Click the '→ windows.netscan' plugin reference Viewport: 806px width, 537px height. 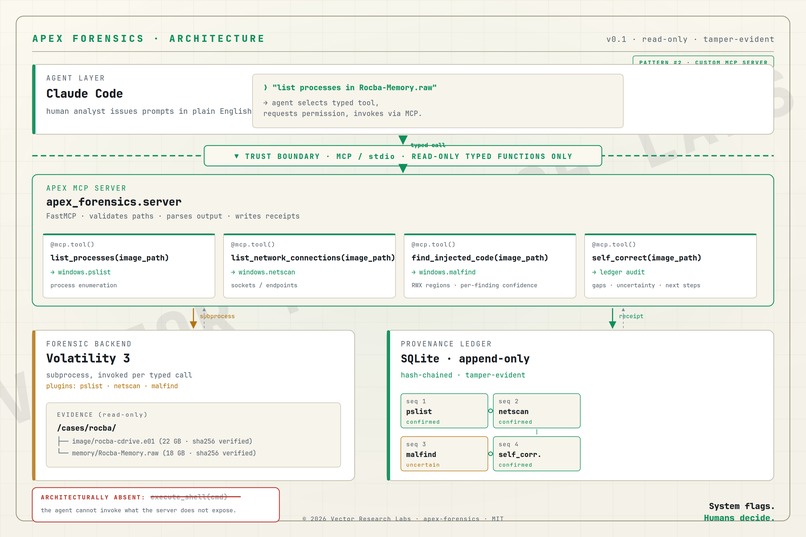click(263, 272)
